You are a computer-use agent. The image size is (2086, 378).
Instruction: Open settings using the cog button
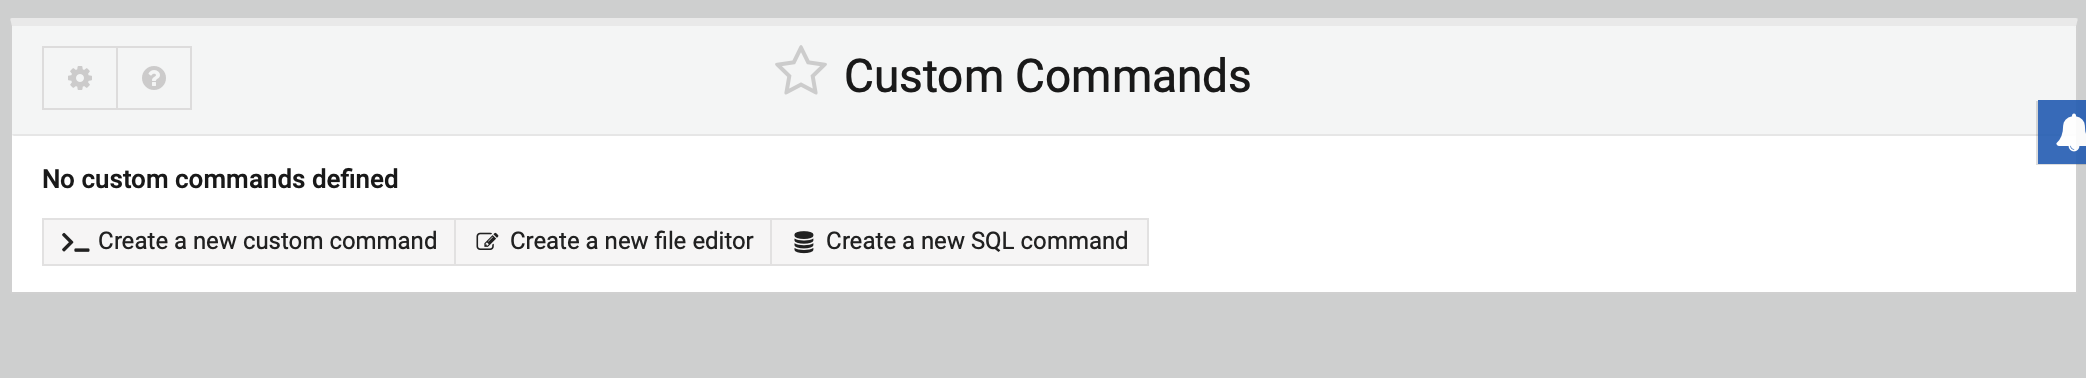pyautogui.click(x=80, y=78)
